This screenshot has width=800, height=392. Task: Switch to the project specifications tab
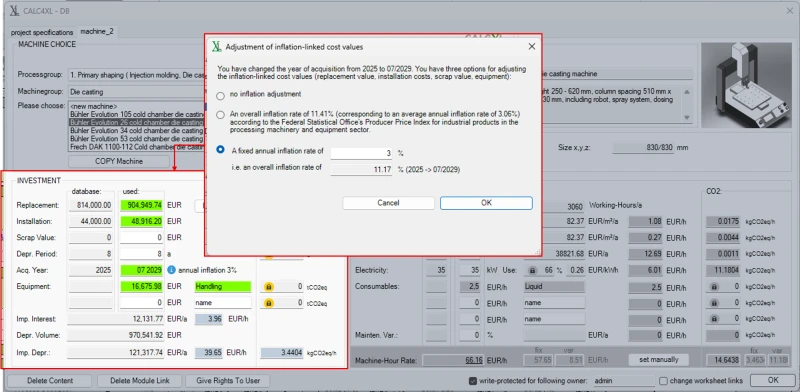42,32
